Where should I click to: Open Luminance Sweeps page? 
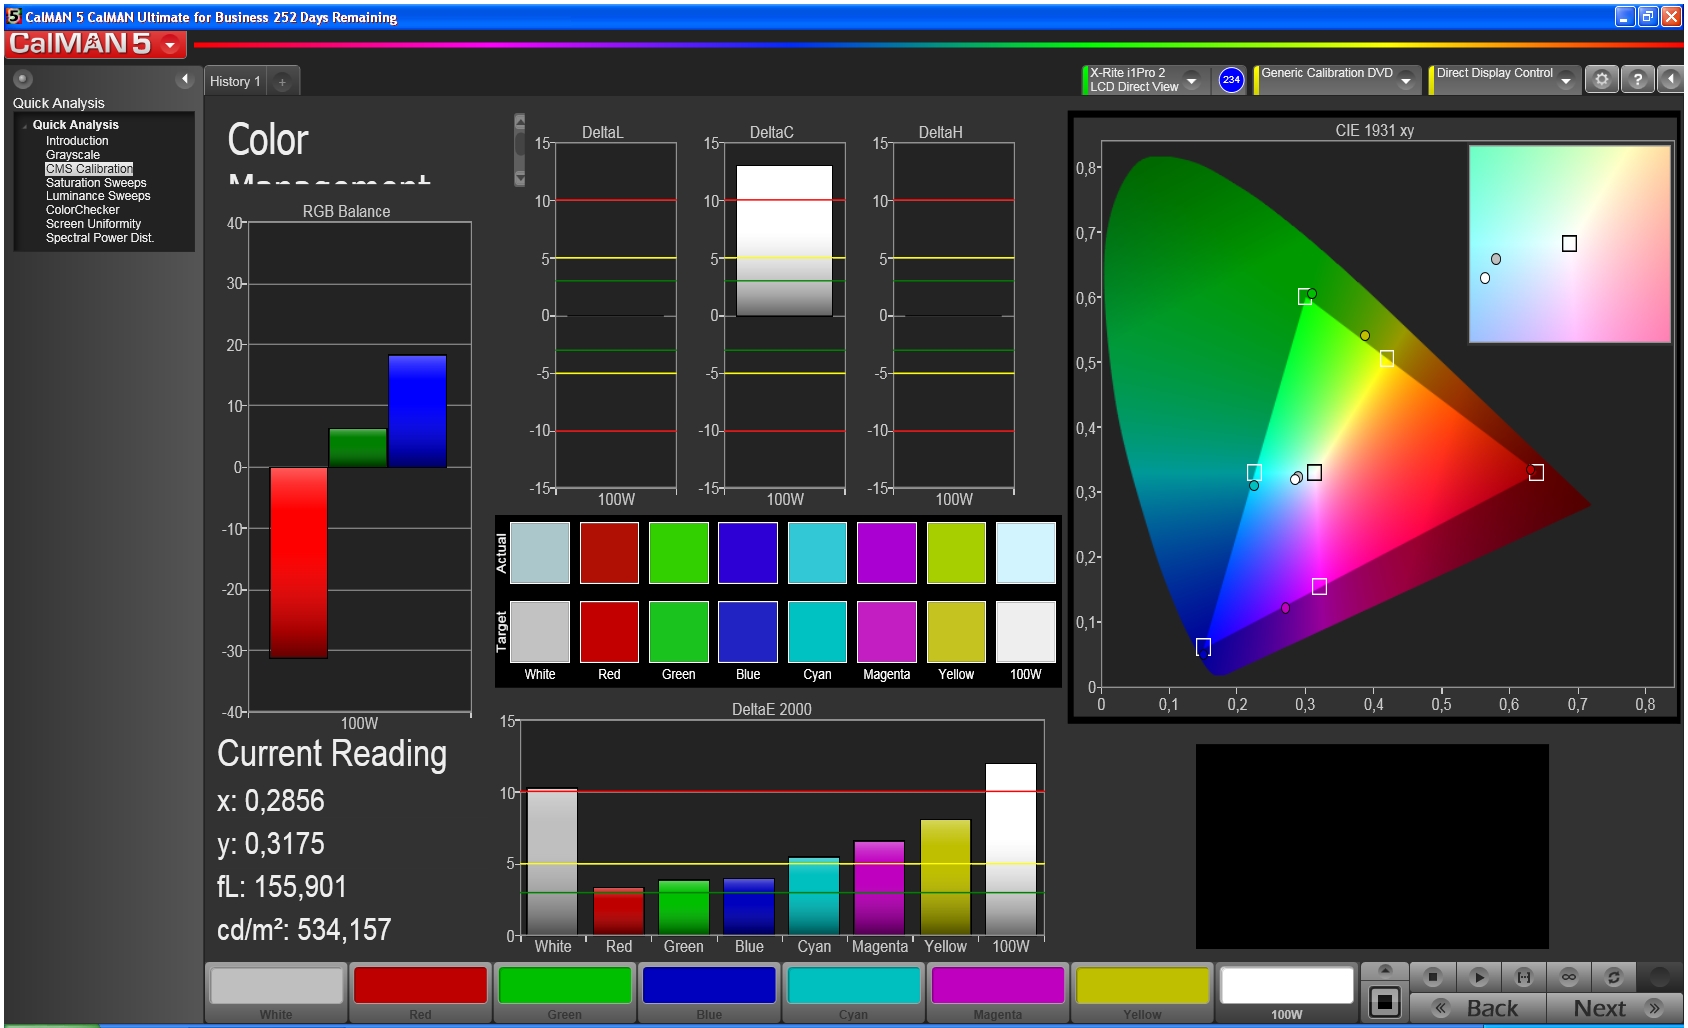coord(98,196)
